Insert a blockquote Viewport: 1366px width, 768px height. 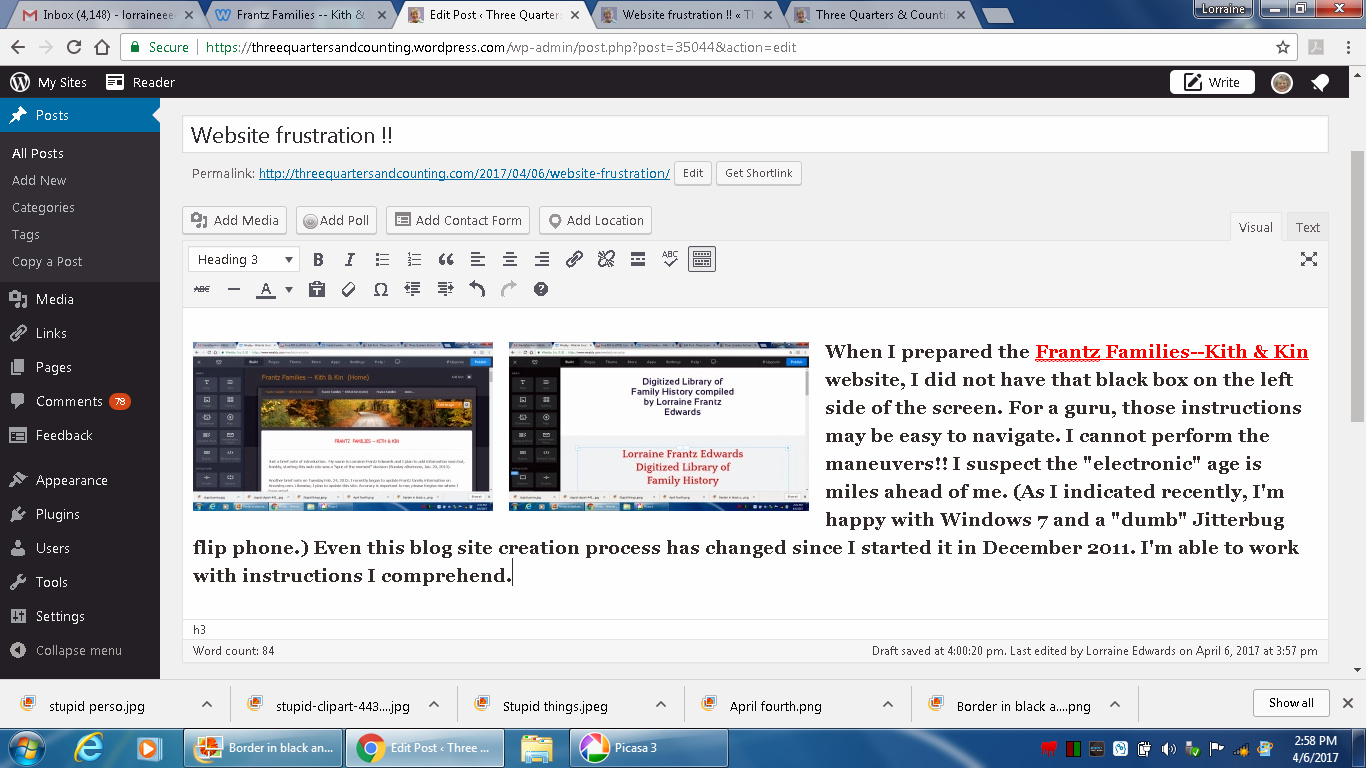click(x=446, y=260)
